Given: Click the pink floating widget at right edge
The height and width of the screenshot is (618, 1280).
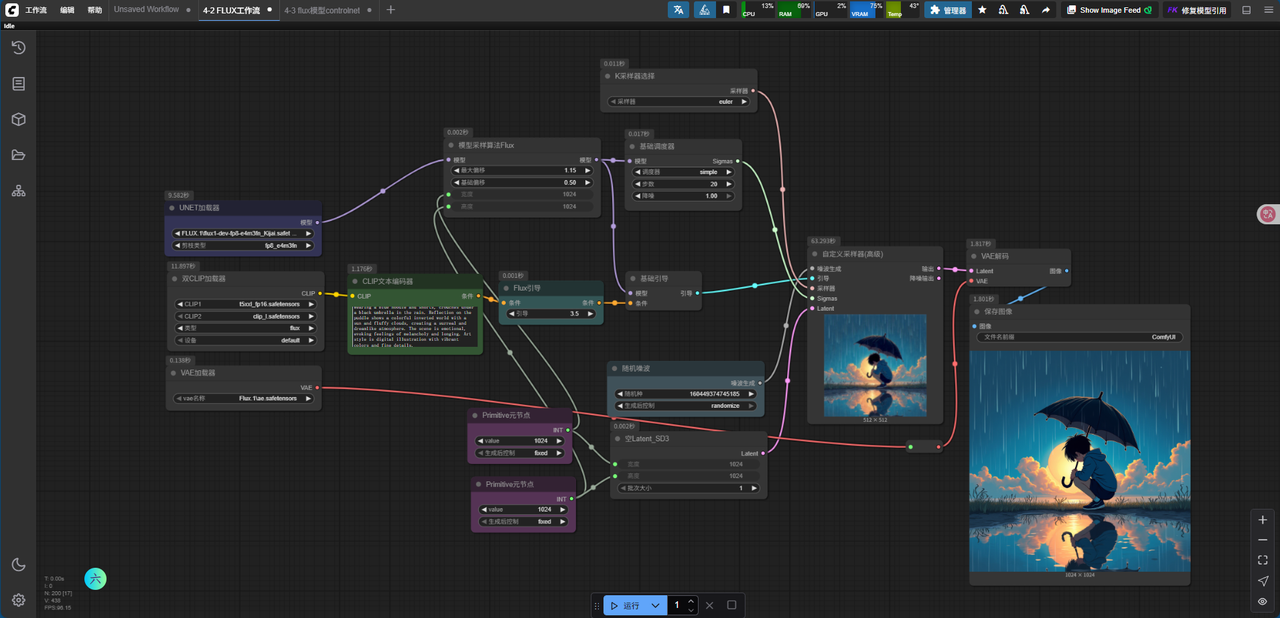Looking at the screenshot, I should (x=1268, y=213).
